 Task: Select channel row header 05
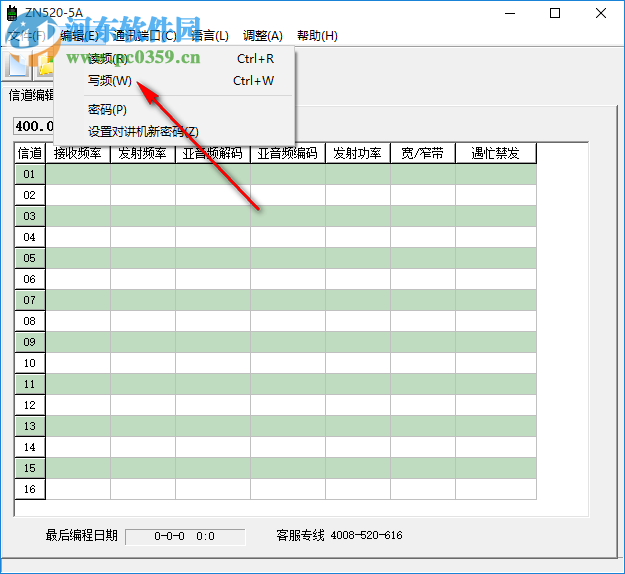point(30,258)
